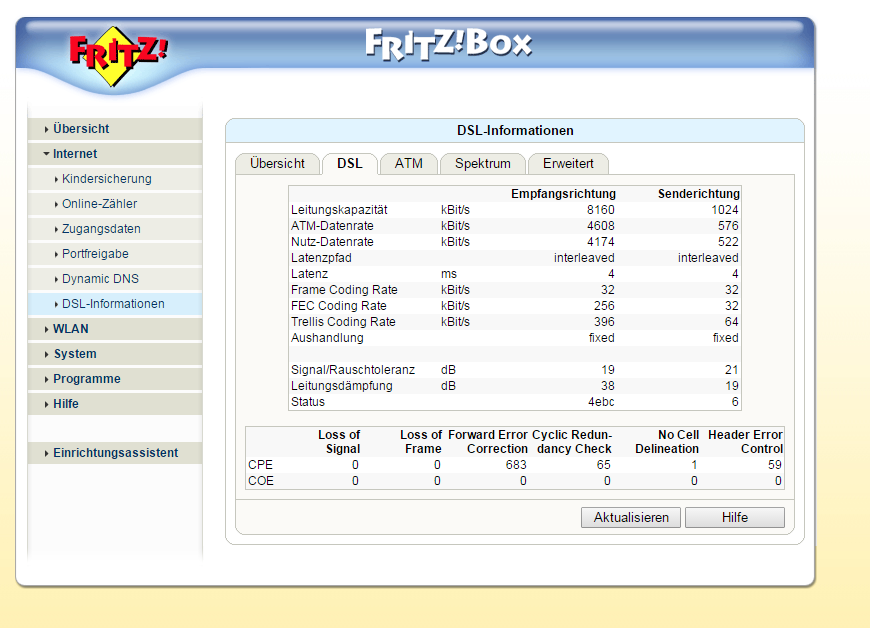Select CPE Header Error Control value 59

tap(775, 466)
